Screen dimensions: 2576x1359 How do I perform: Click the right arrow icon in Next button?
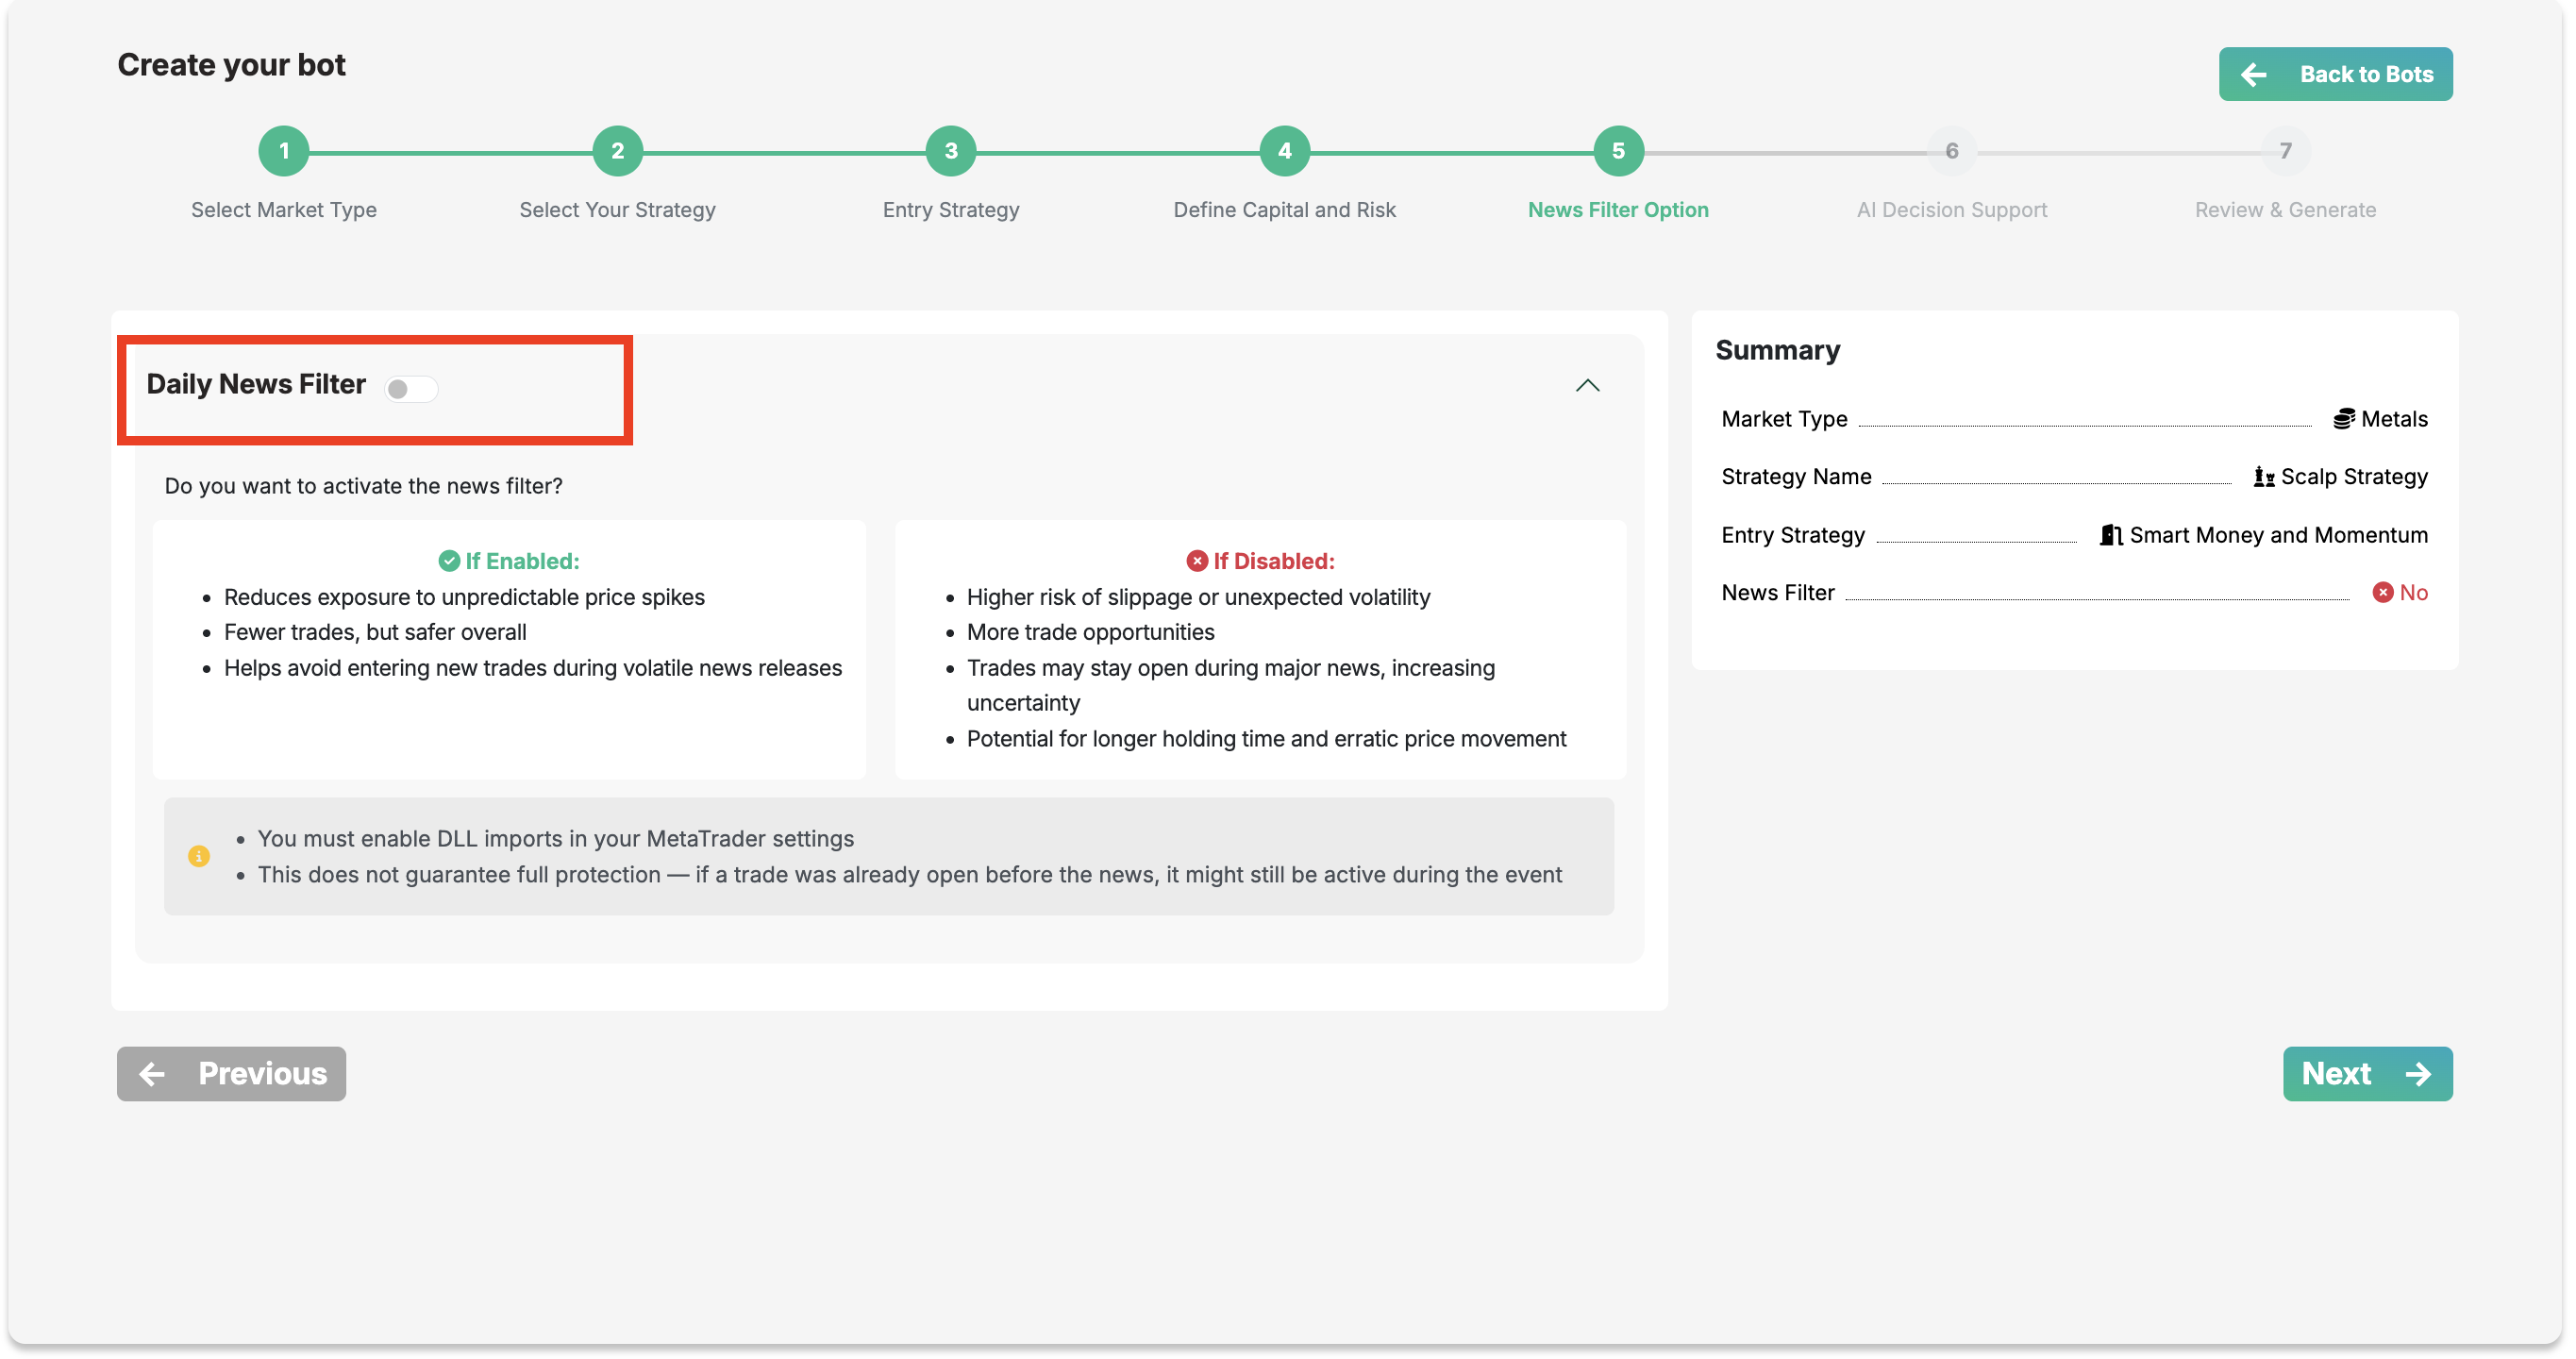(2418, 1074)
